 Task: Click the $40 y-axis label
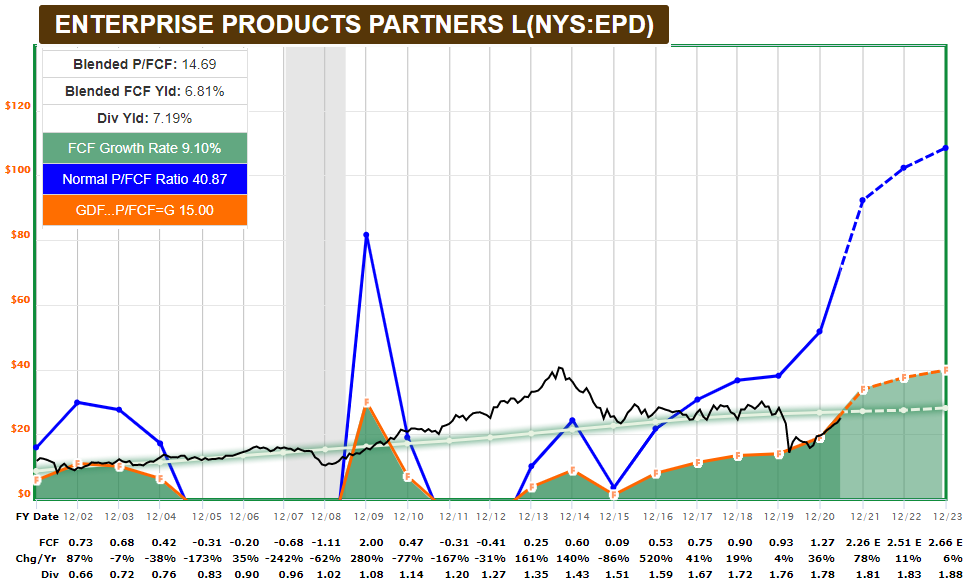[x=20, y=364]
